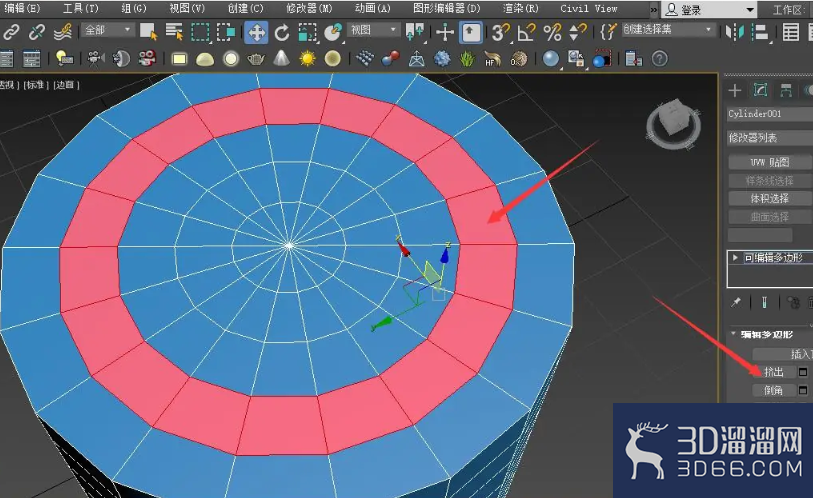Screen dimensions: 813x498
Task: Switch to the Create panel plus tab
Action: coord(735,90)
